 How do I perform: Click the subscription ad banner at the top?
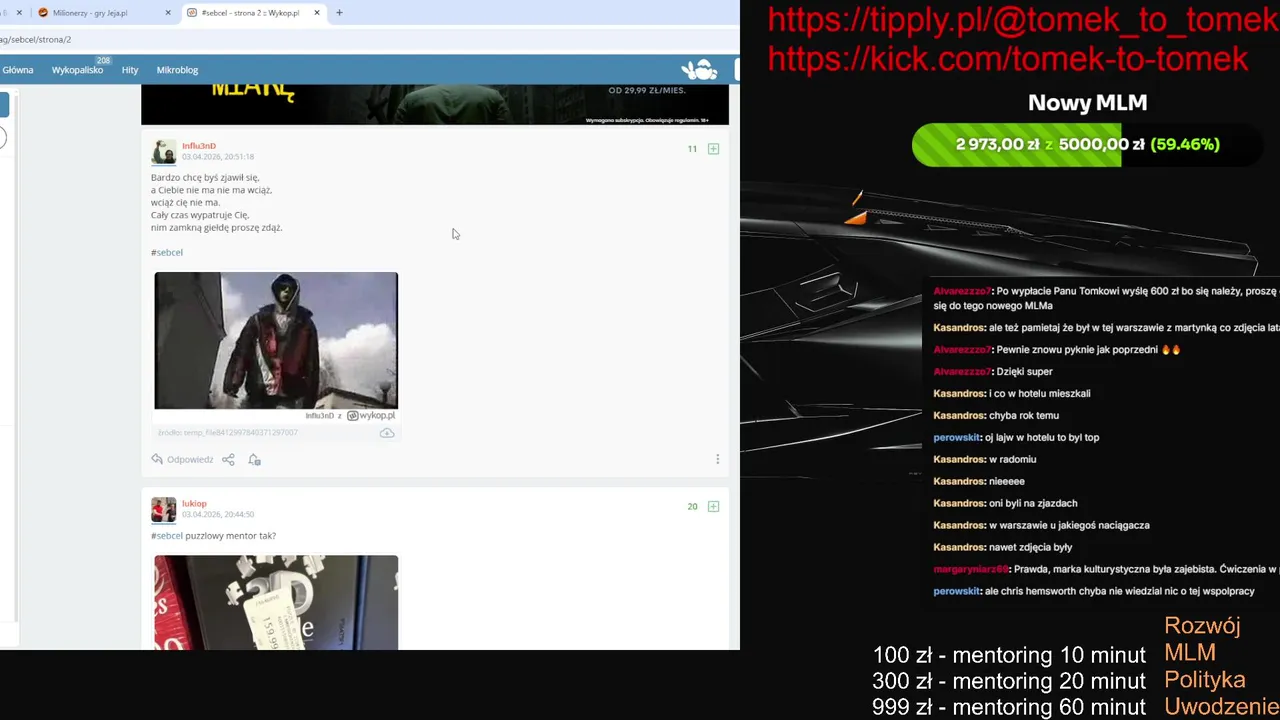[435, 105]
